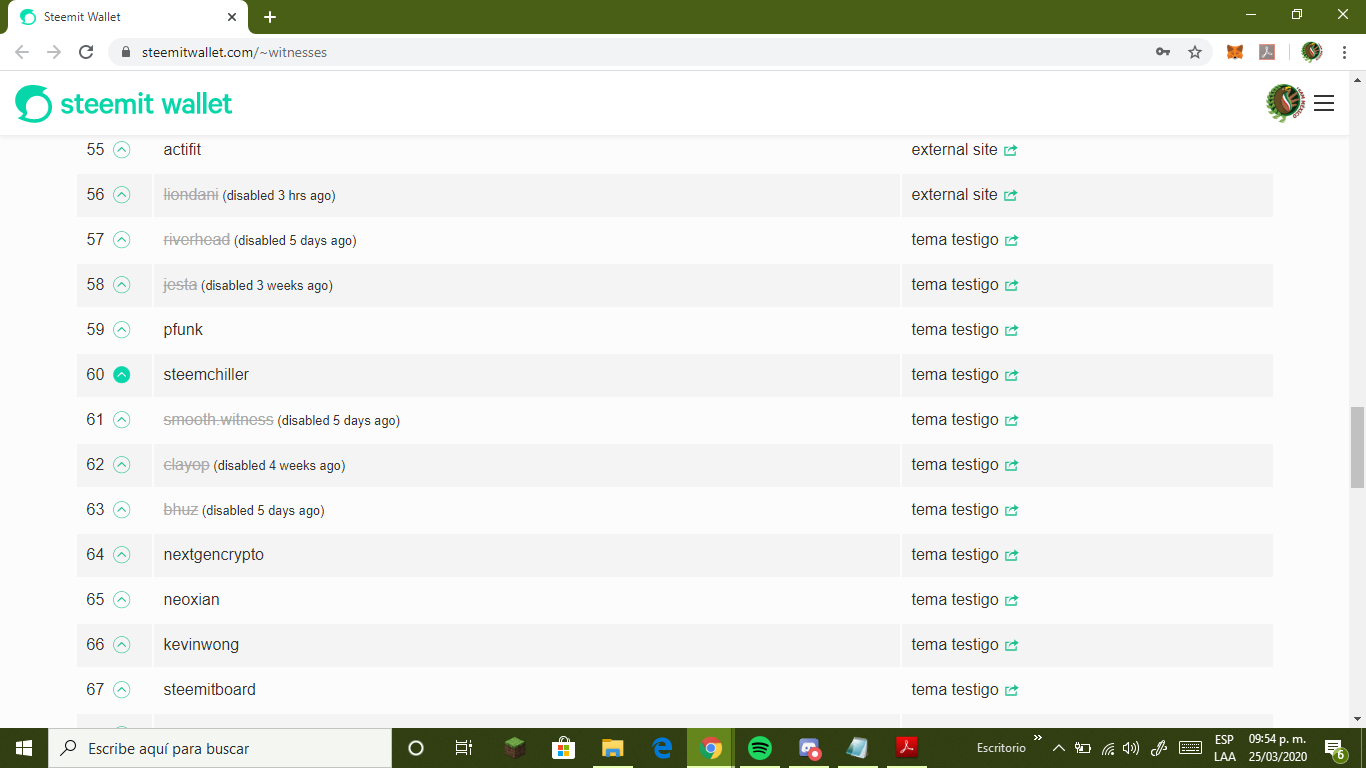
Task: Open liondani external site link
Action: point(964,195)
